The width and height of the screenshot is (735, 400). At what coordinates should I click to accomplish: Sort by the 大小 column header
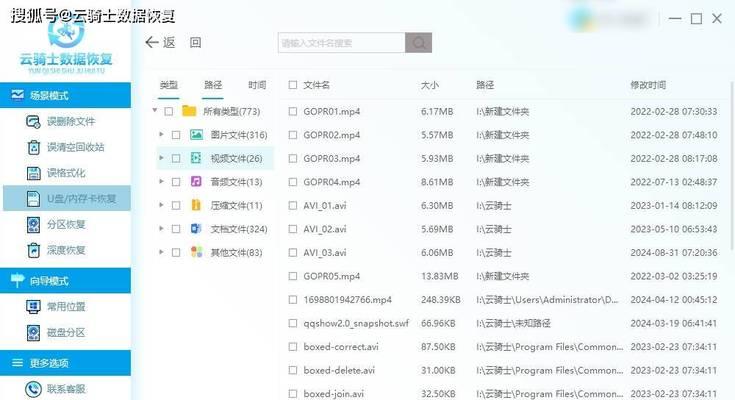point(430,85)
